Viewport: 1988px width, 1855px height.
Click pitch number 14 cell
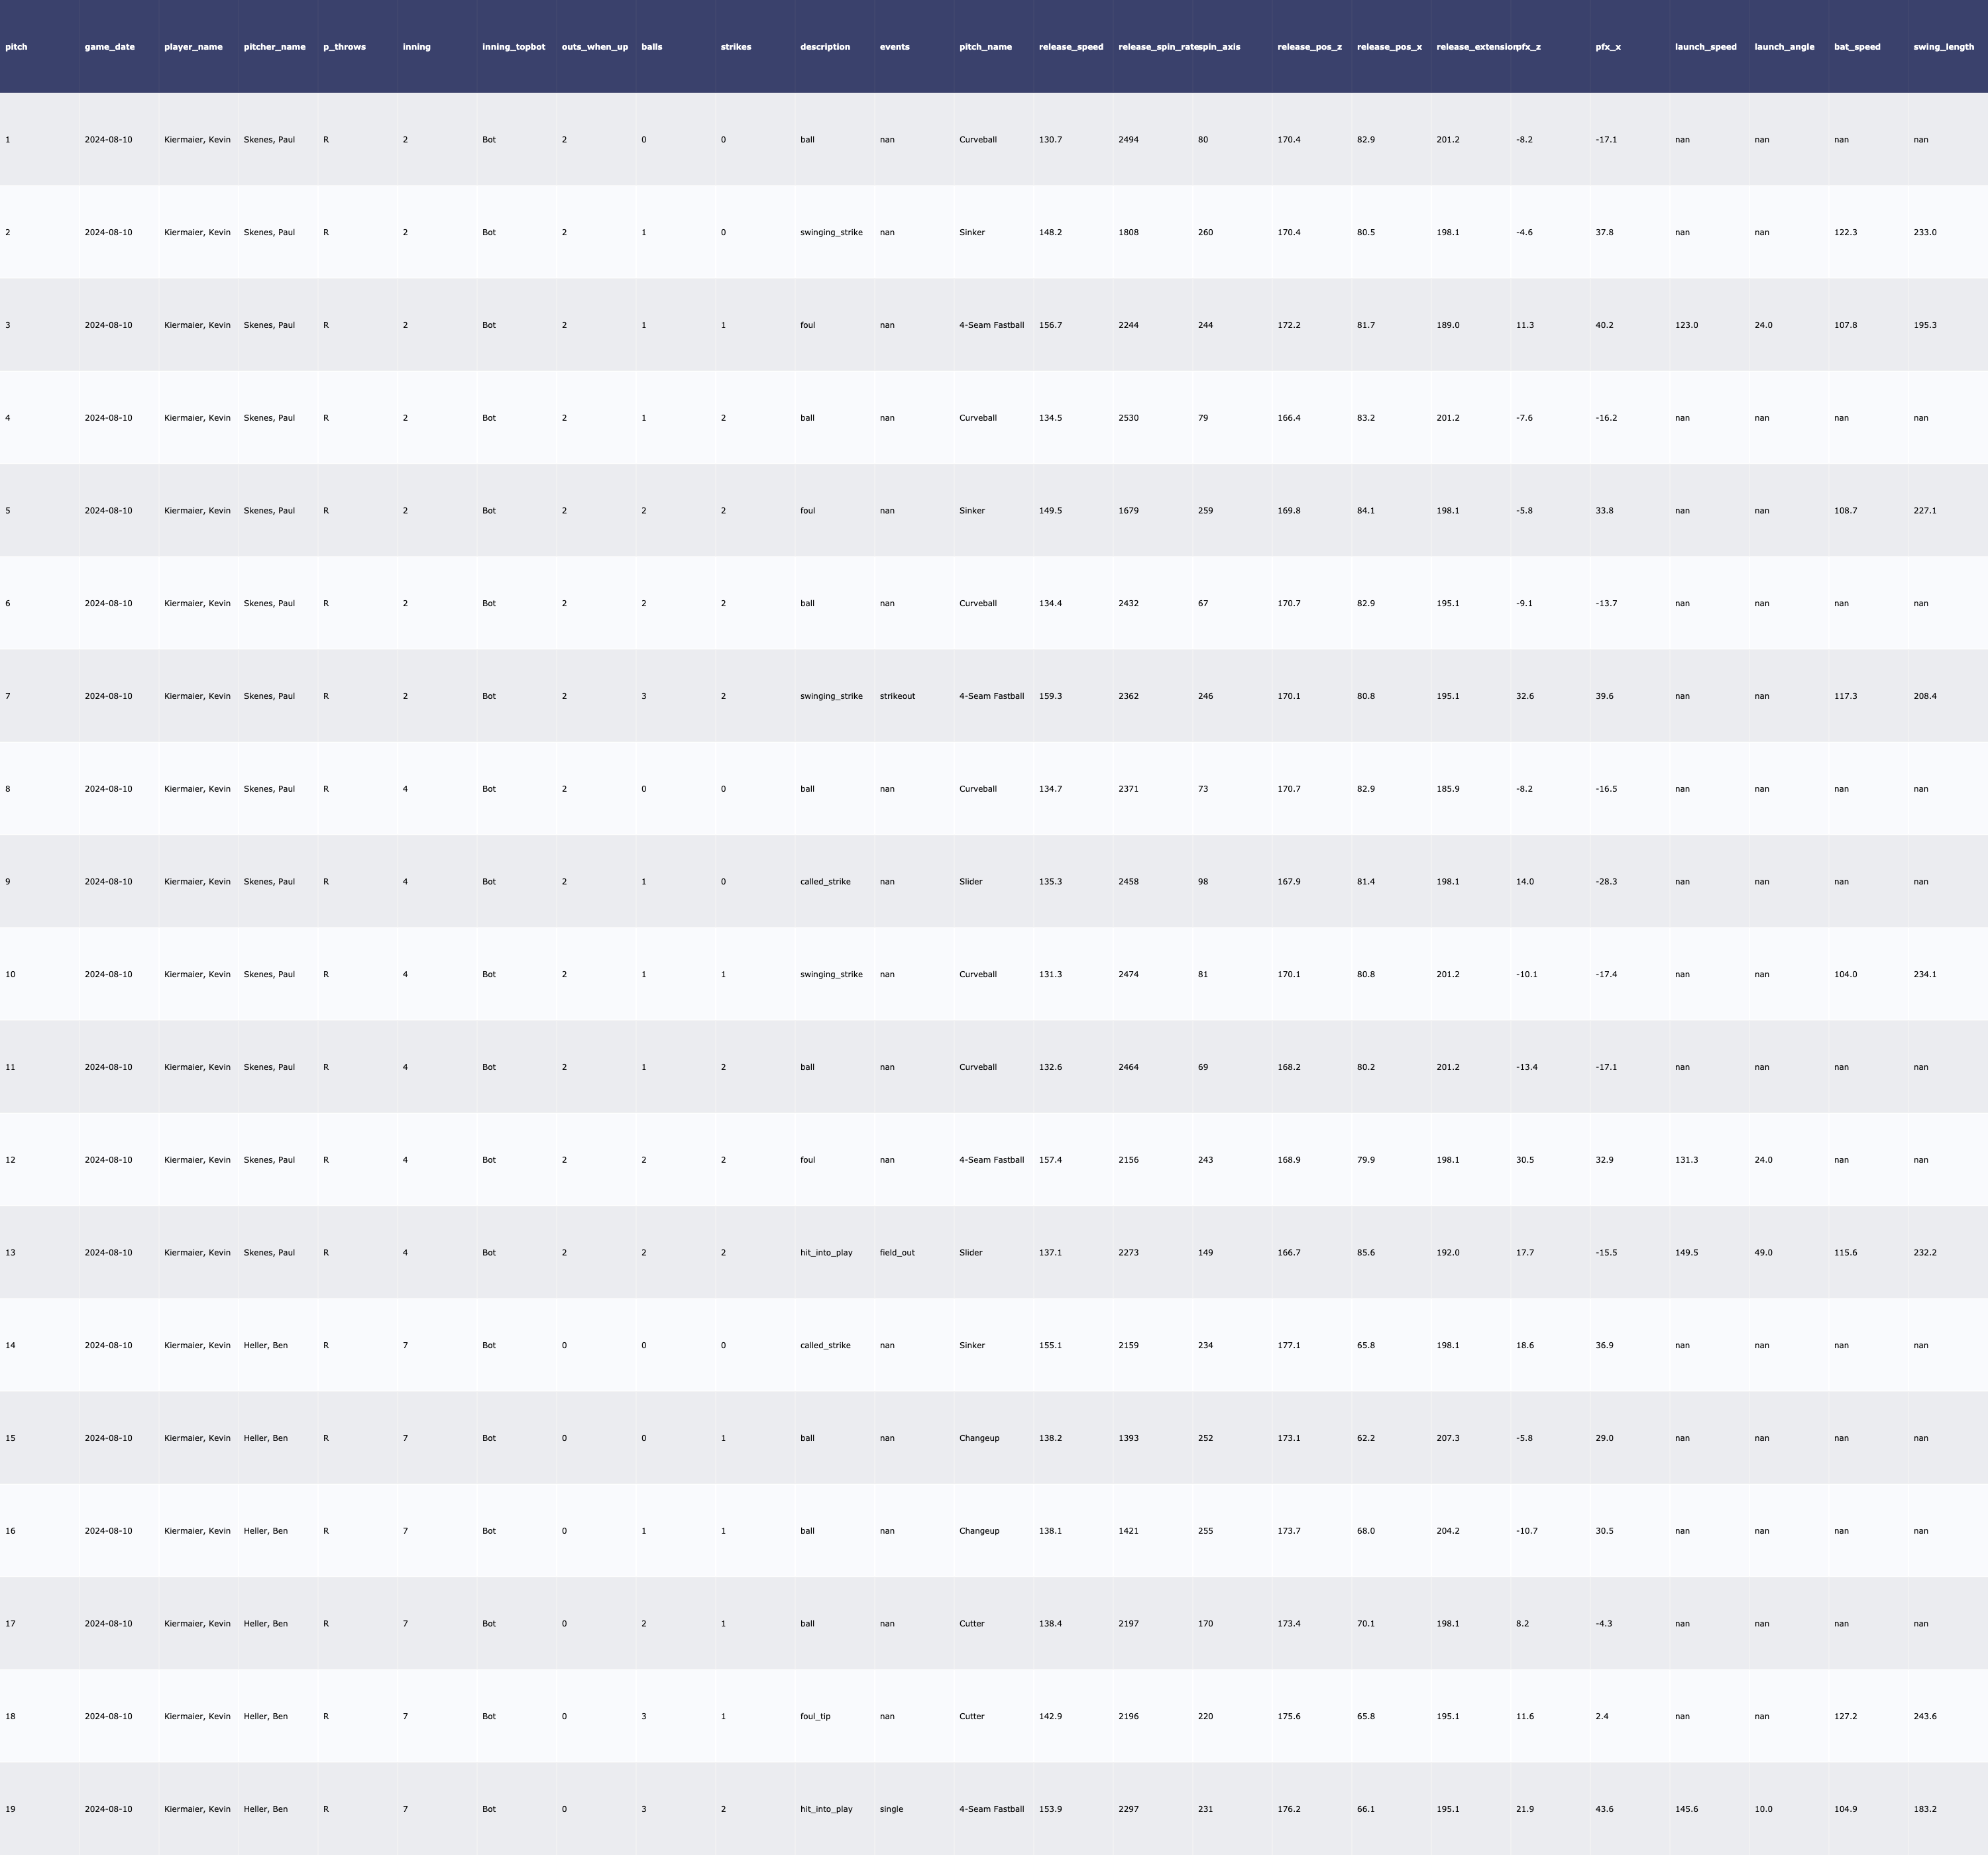tap(10, 1345)
